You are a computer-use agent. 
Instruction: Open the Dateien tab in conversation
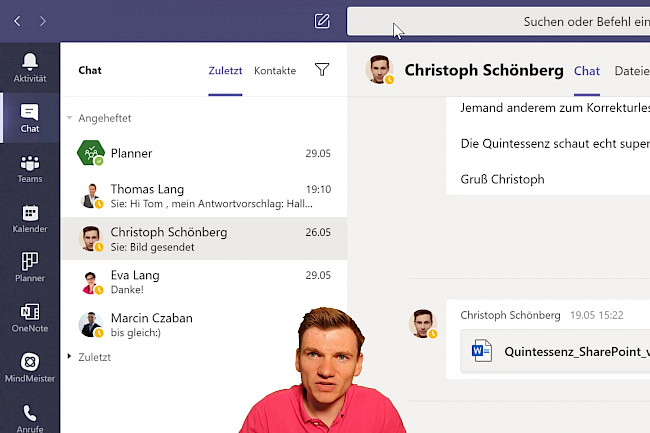pyautogui.click(x=632, y=71)
